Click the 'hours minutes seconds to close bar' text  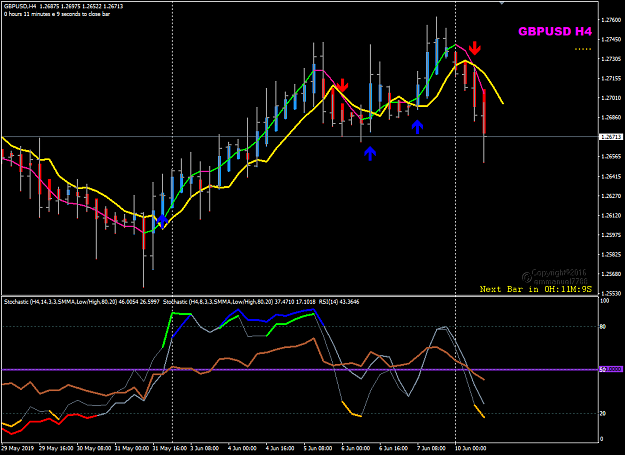coord(57,14)
